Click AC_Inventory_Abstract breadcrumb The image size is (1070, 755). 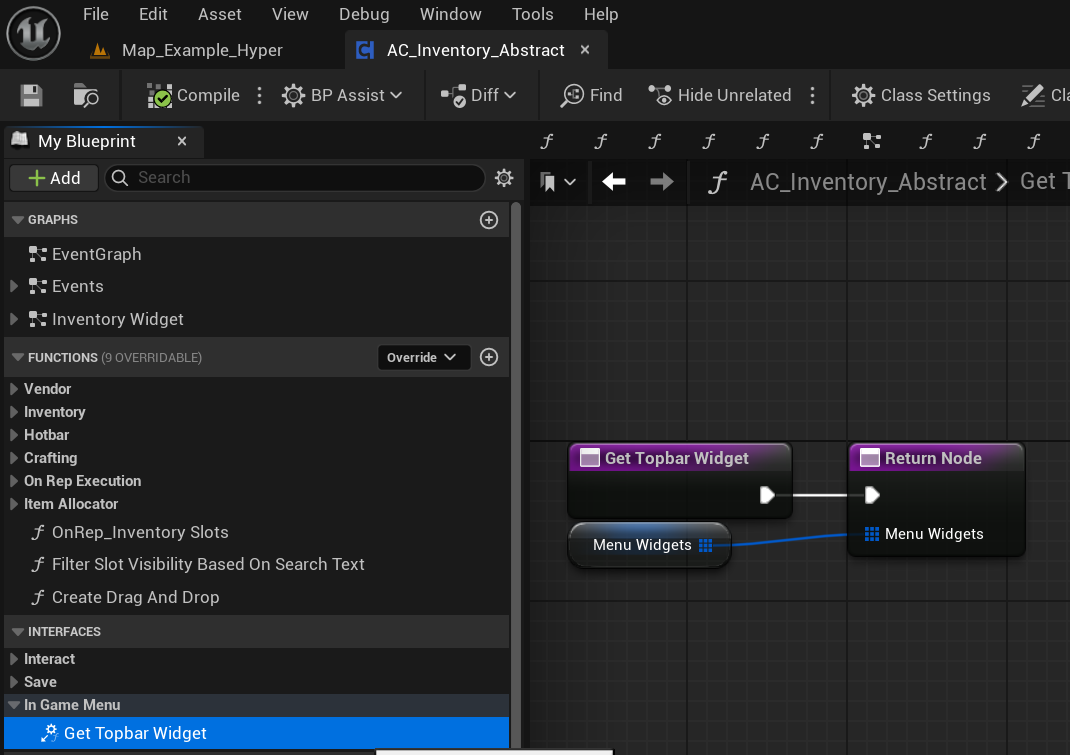click(868, 182)
